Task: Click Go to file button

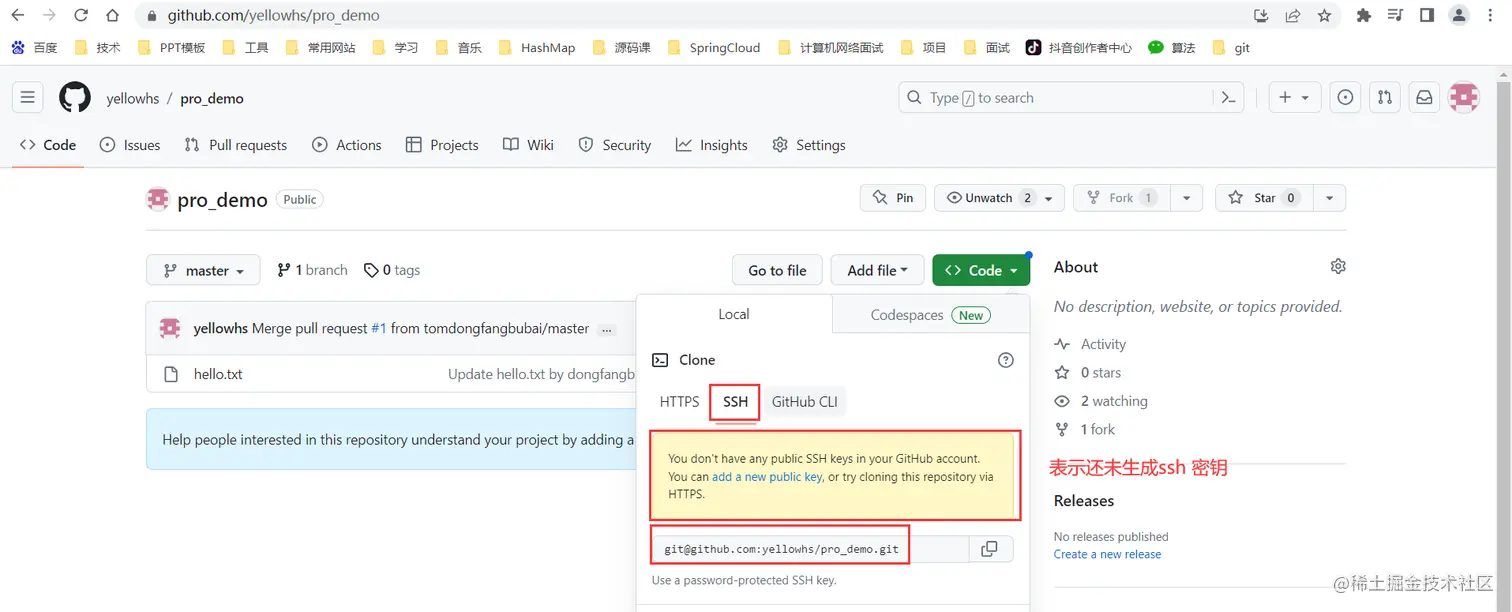Action: pyautogui.click(x=777, y=270)
